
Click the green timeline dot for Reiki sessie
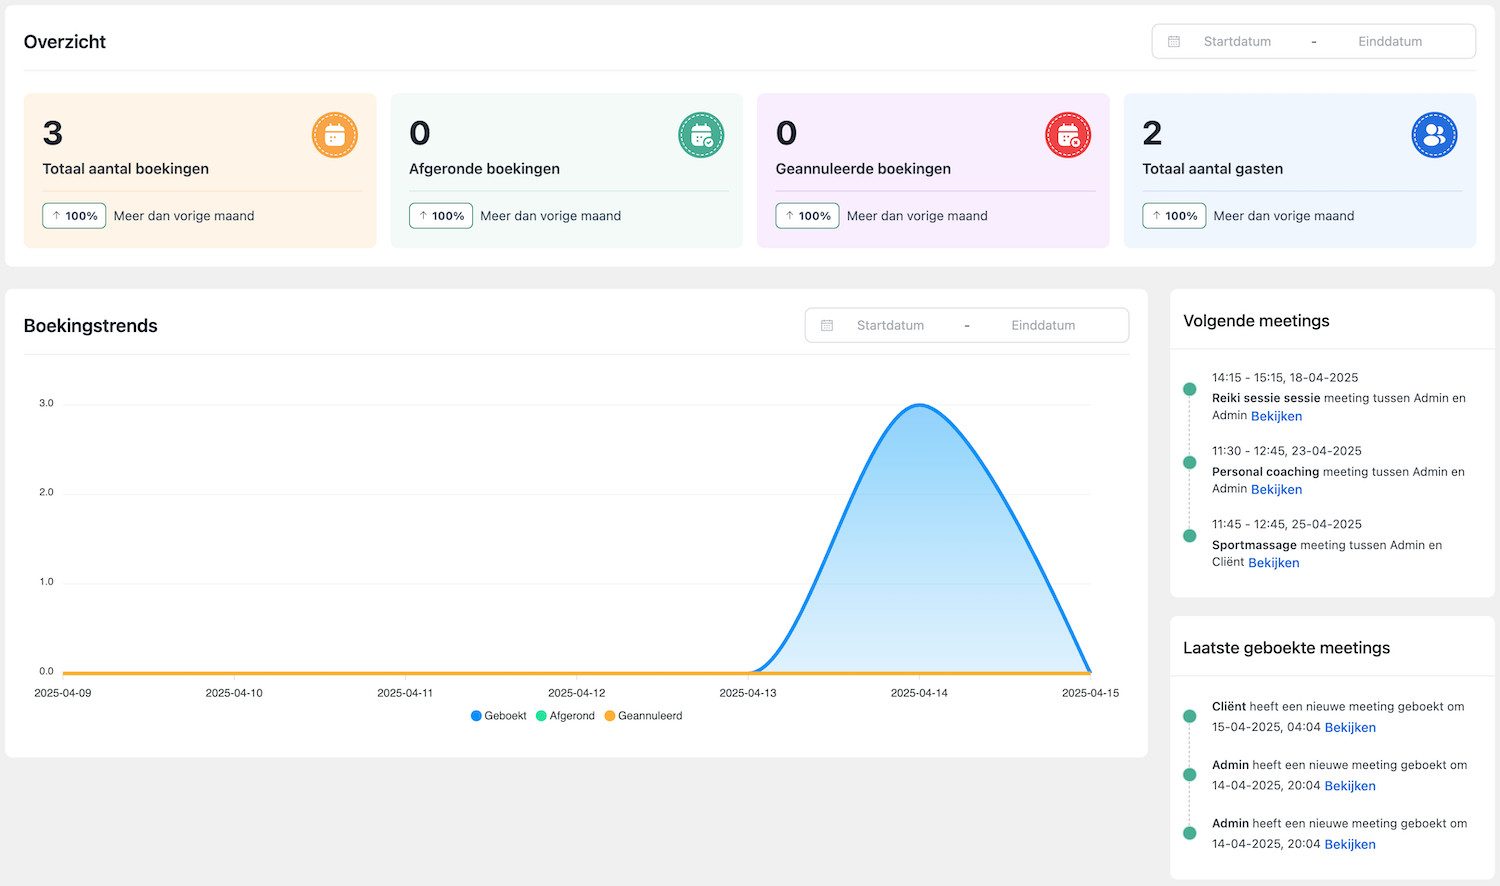coord(1189,389)
